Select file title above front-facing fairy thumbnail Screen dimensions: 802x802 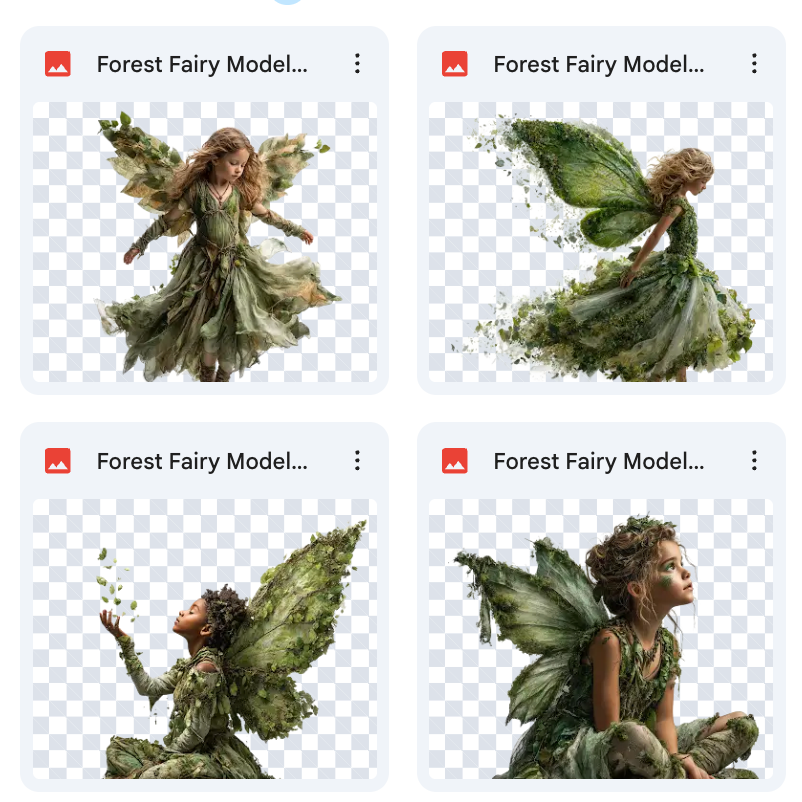(202, 65)
